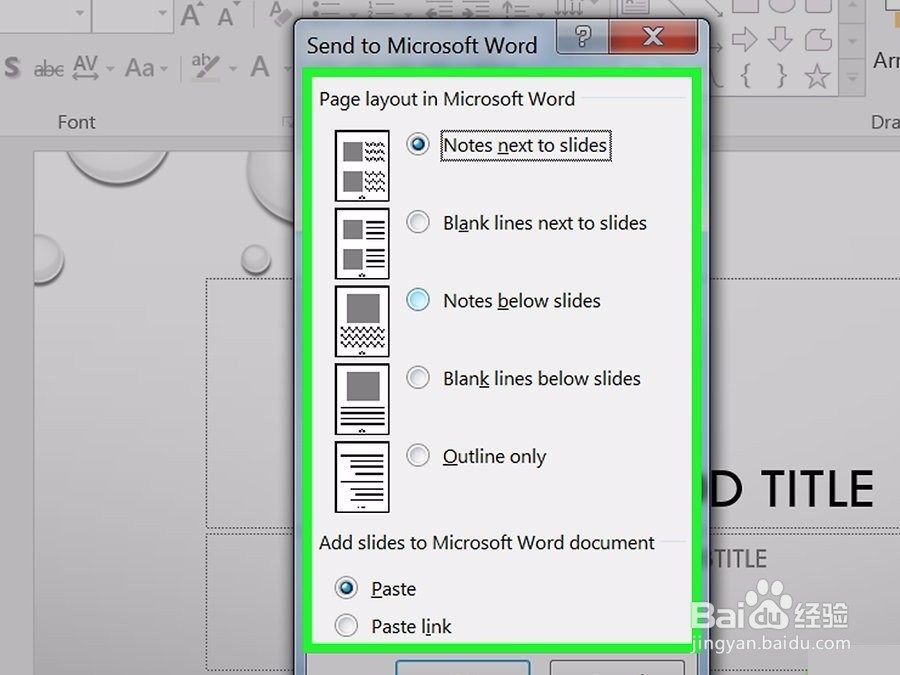
Task: Click the font color A button
Action: (260, 67)
